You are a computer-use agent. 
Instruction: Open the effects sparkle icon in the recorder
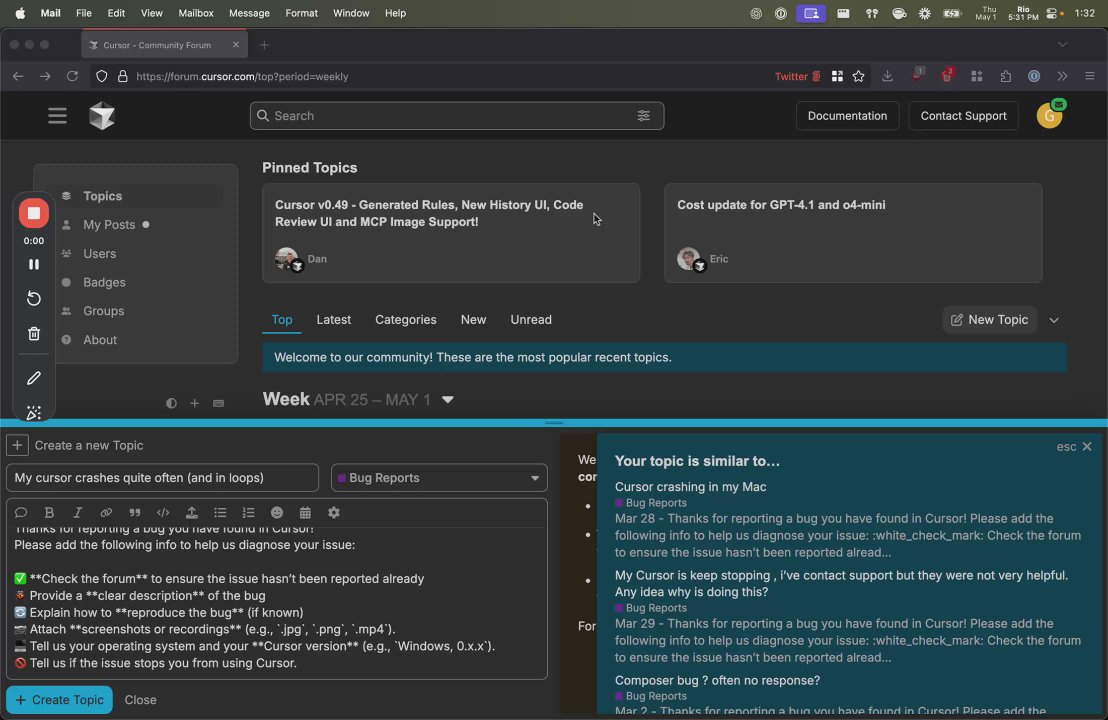(x=33, y=412)
